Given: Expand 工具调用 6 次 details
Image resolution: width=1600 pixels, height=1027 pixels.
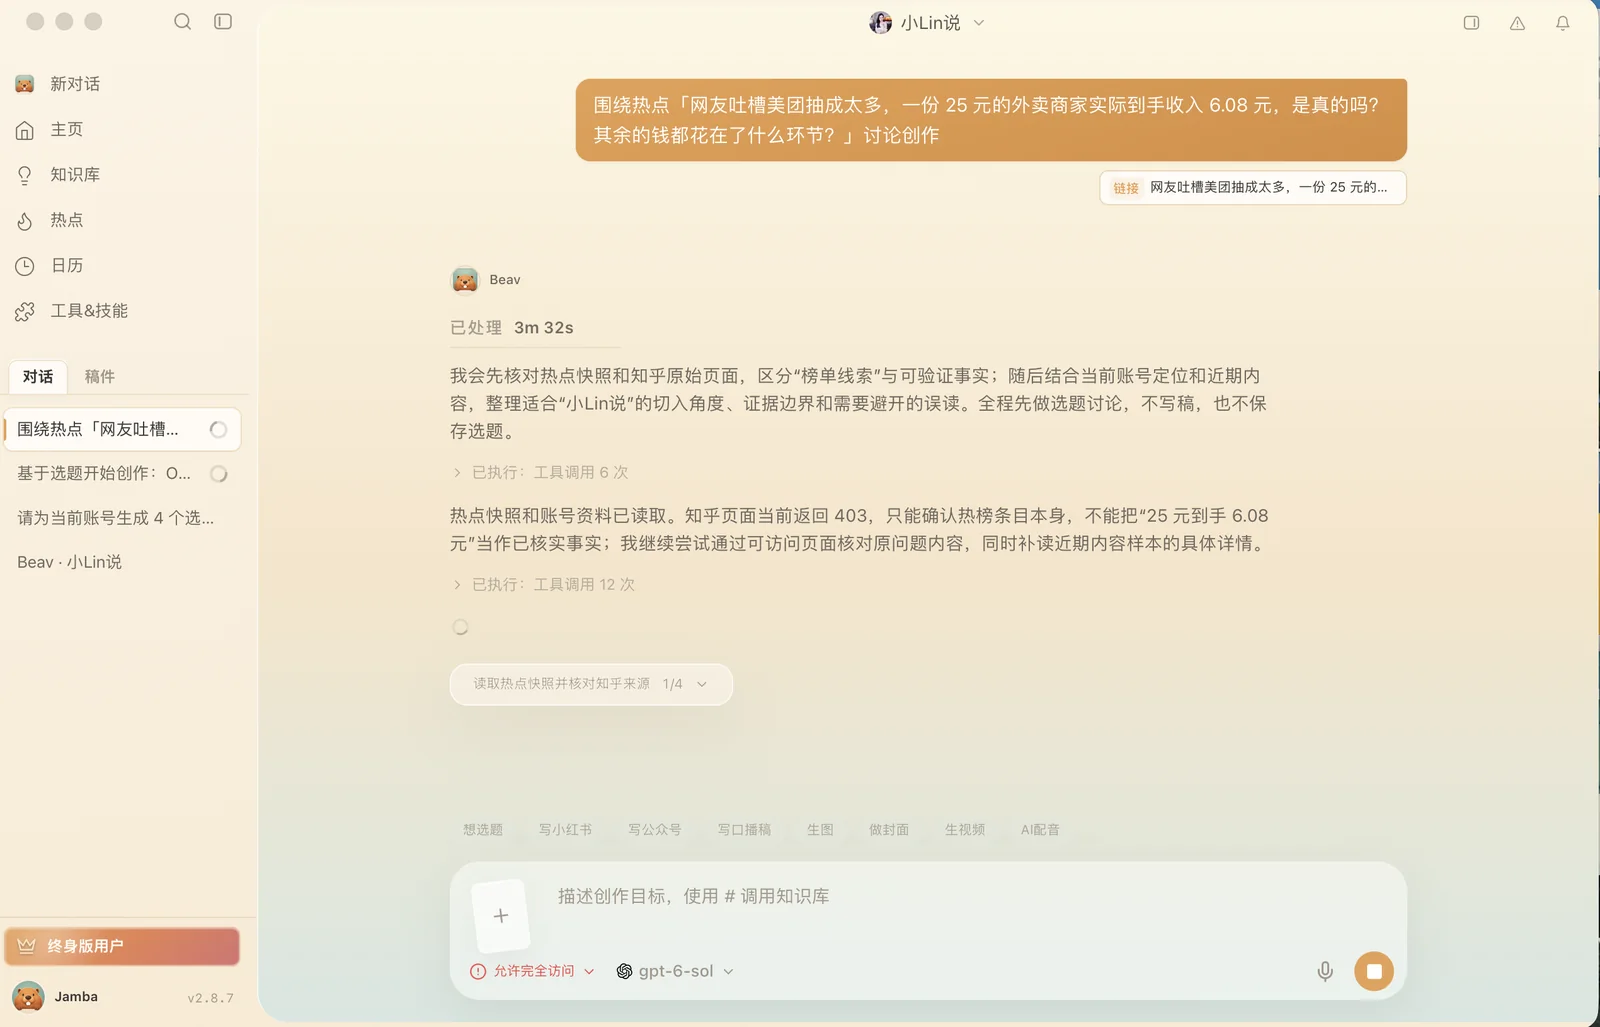Looking at the screenshot, I should (x=540, y=472).
